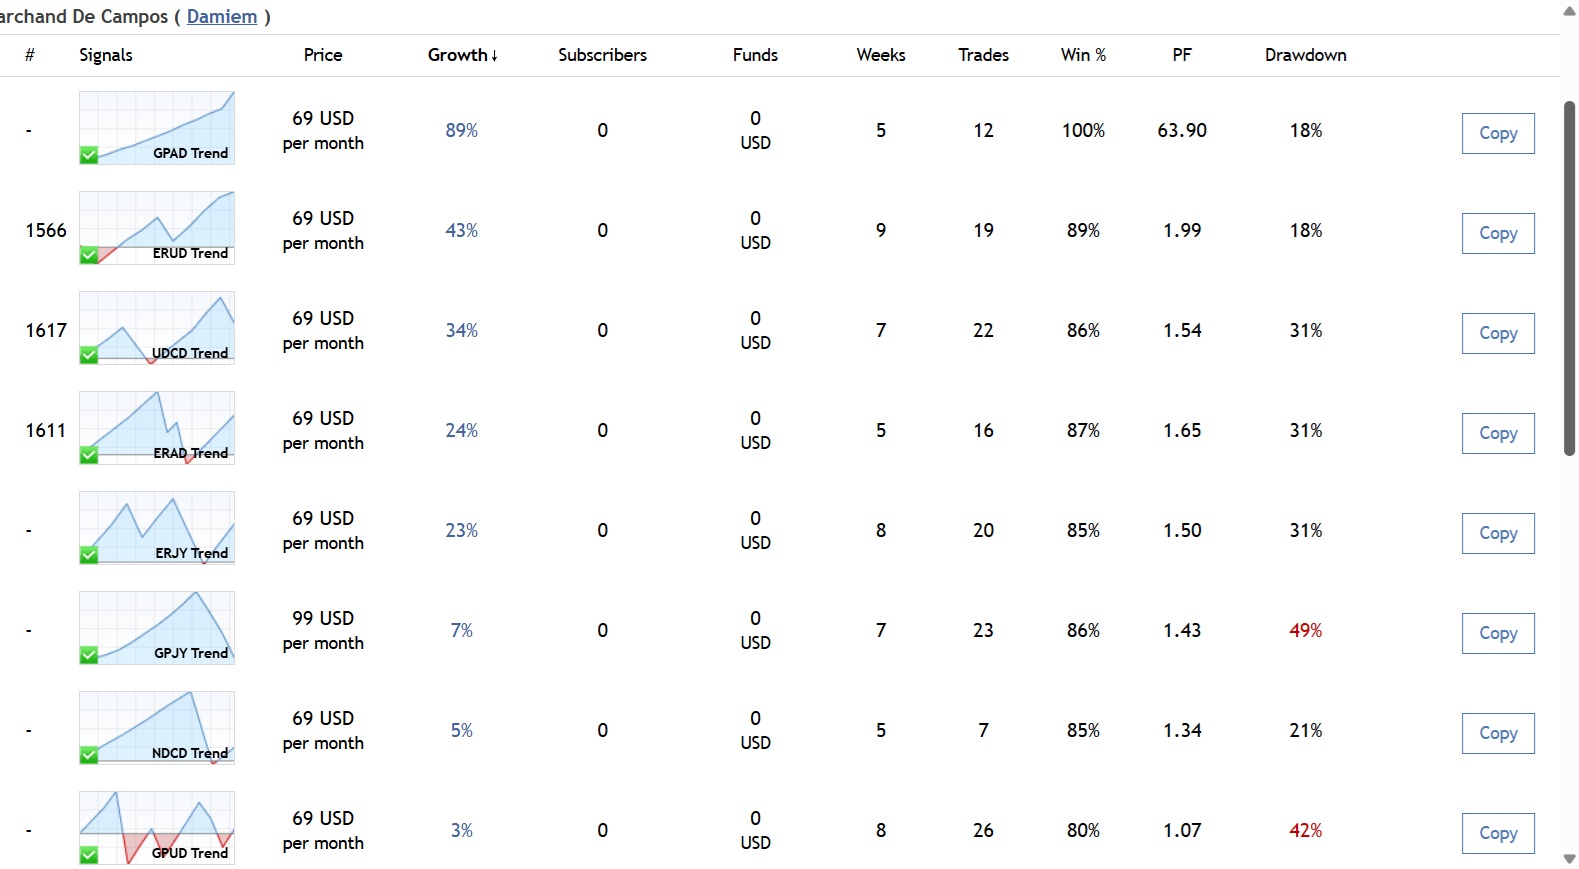Image resolution: width=1579 pixels, height=869 pixels.
Task: Sort table by Growth column header
Action: coord(461,55)
